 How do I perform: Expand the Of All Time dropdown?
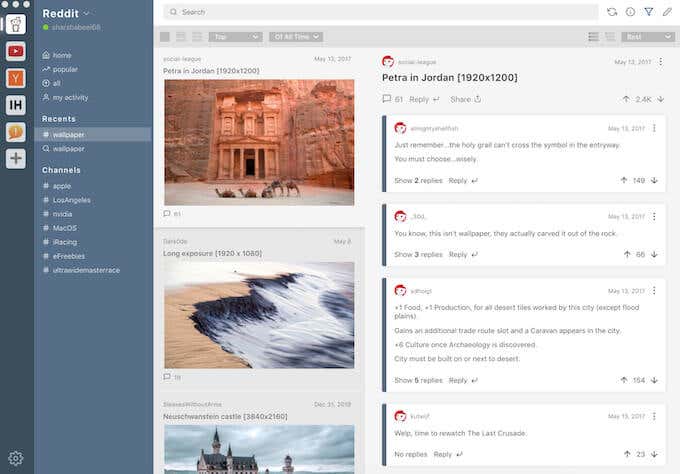pos(297,37)
